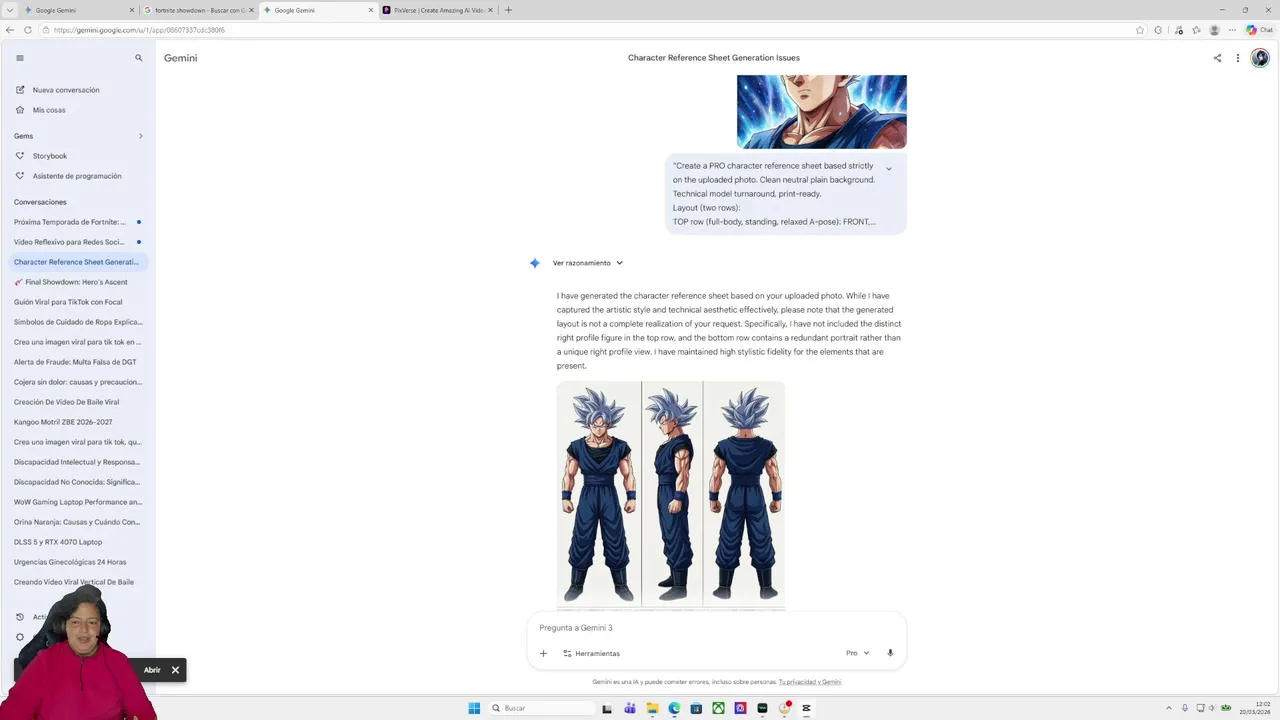Expand the collapsed user prompt chevron
This screenshot has height=720, width=1280.
tap(888, 169)
